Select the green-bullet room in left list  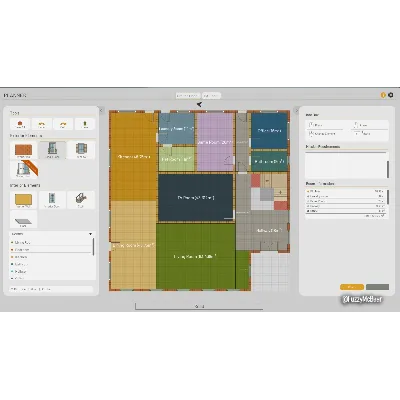point(52,242)
